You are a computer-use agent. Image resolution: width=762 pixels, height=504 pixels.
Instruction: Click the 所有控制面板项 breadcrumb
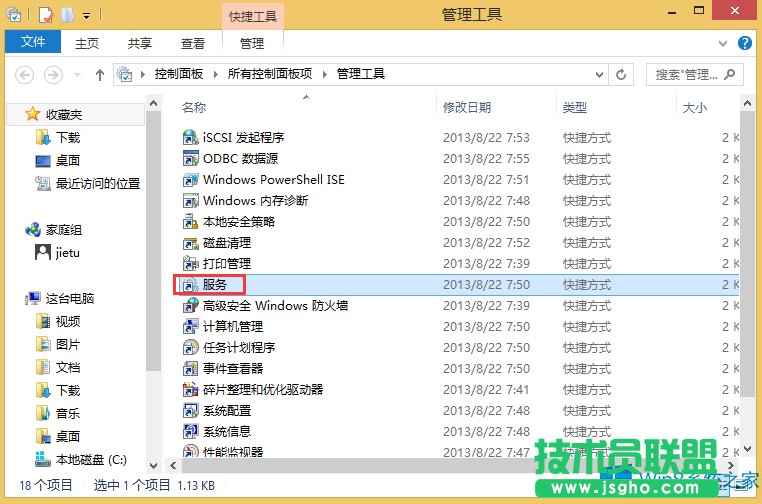tap(270, 74)
